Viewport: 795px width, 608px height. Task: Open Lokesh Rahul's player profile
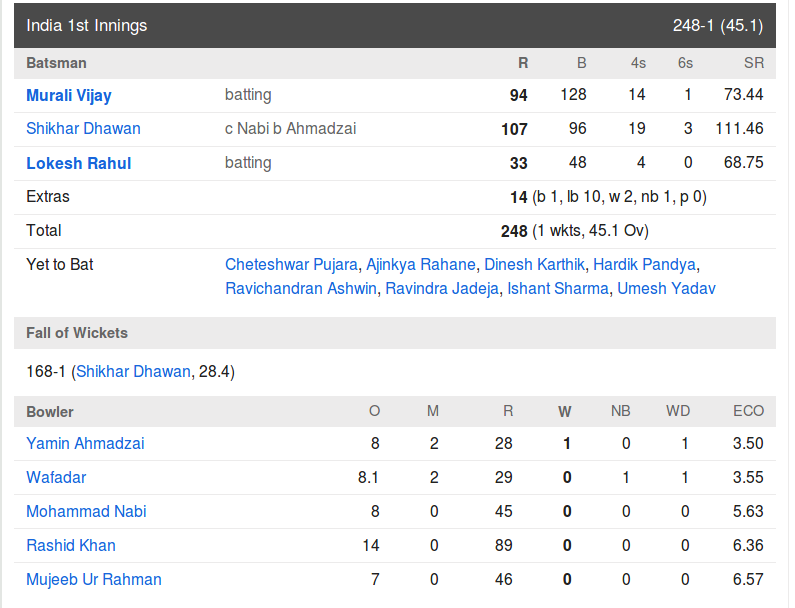pyautogui.click(x=79, y=163)
